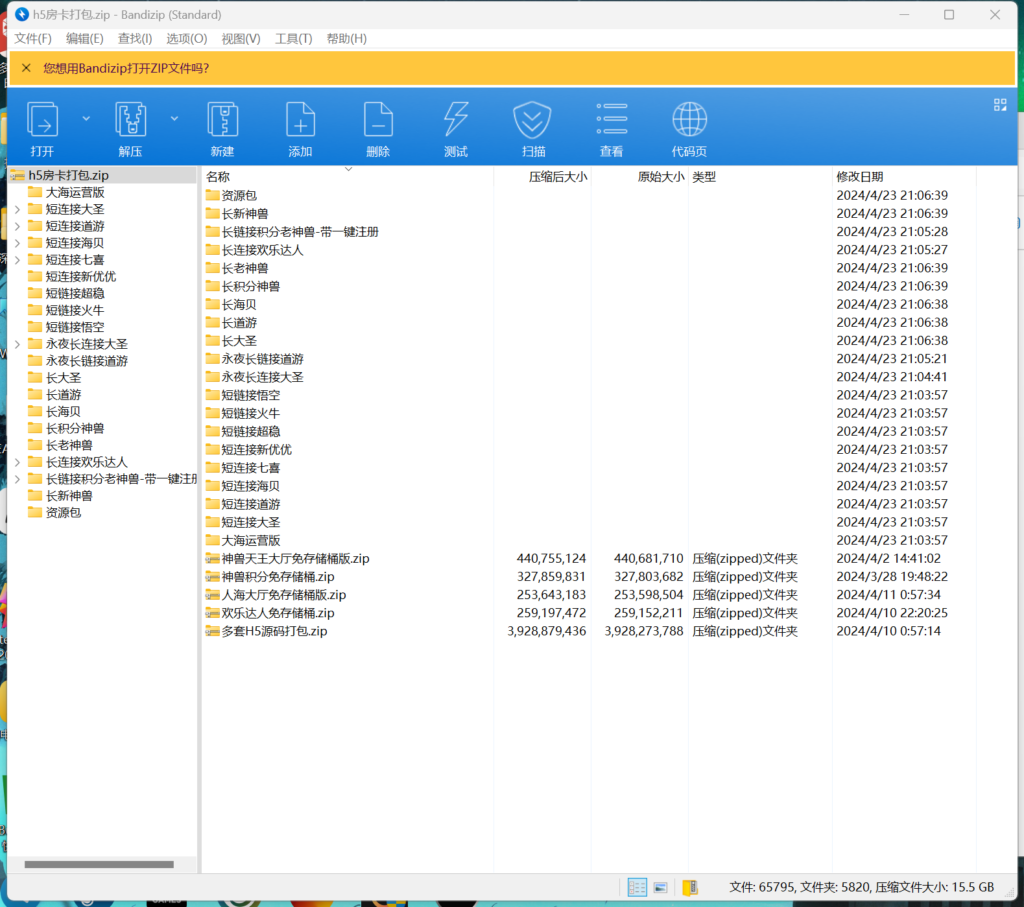Dismiss the yellow ZIP association prompt
This screenshot has height=907, width=1024.
(26, 68)
